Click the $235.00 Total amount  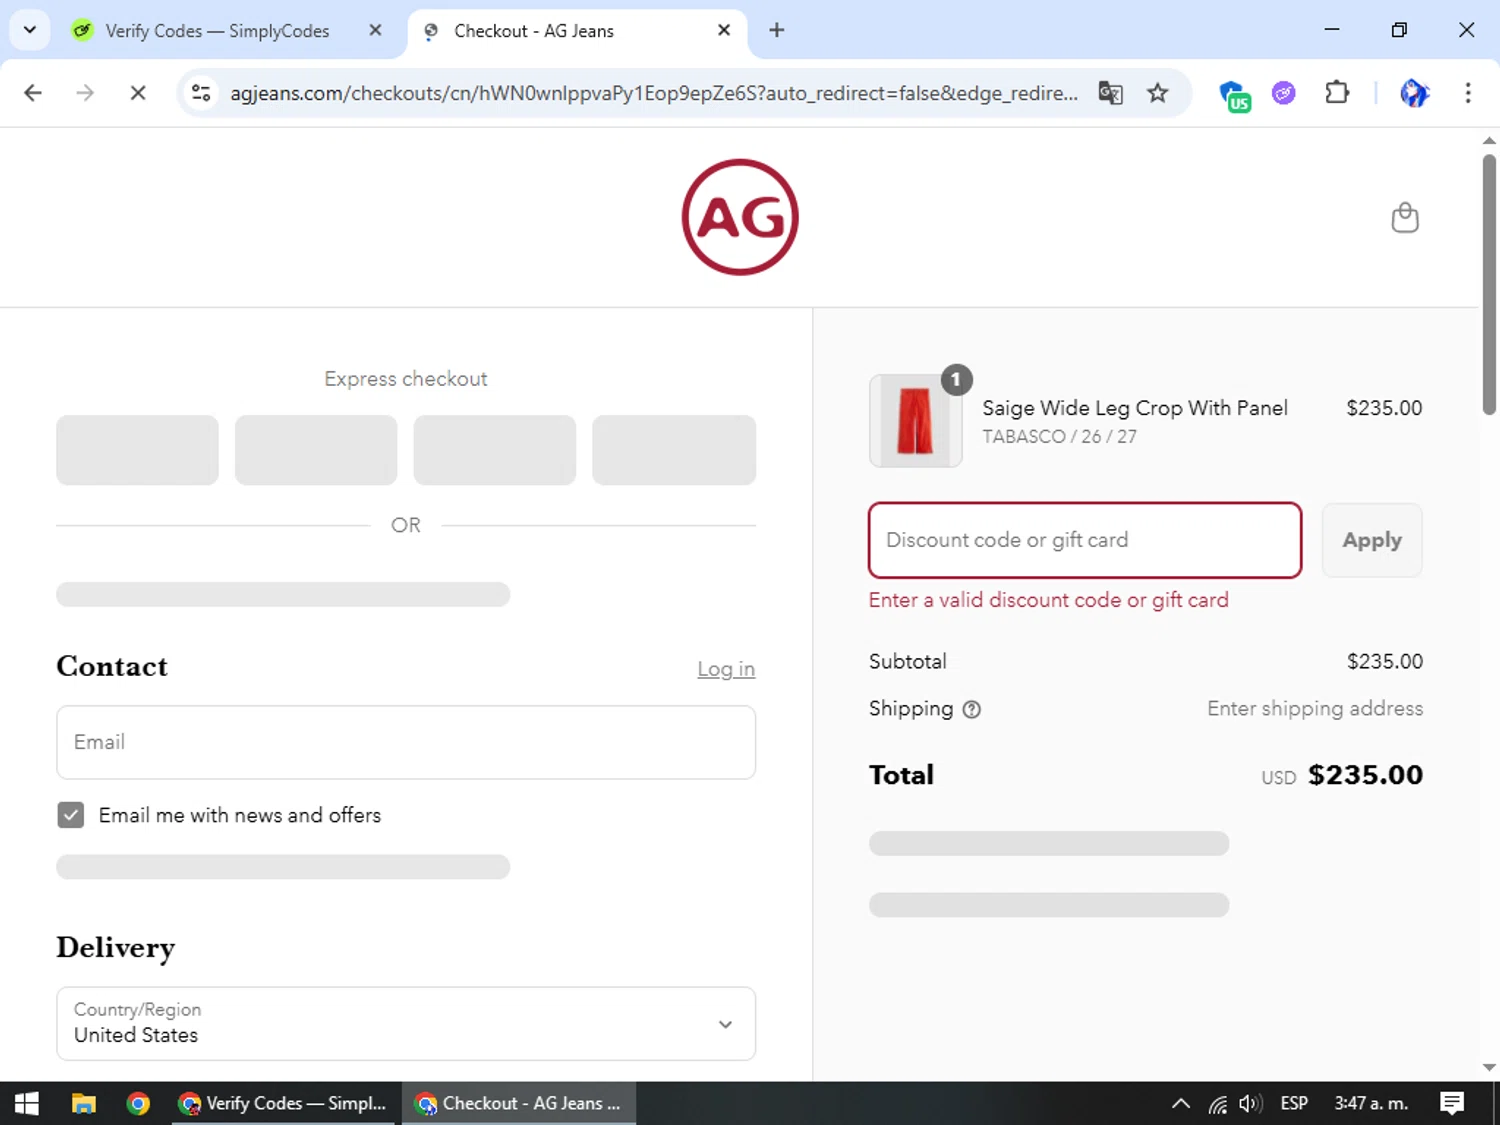click(x=1365, y=775)
